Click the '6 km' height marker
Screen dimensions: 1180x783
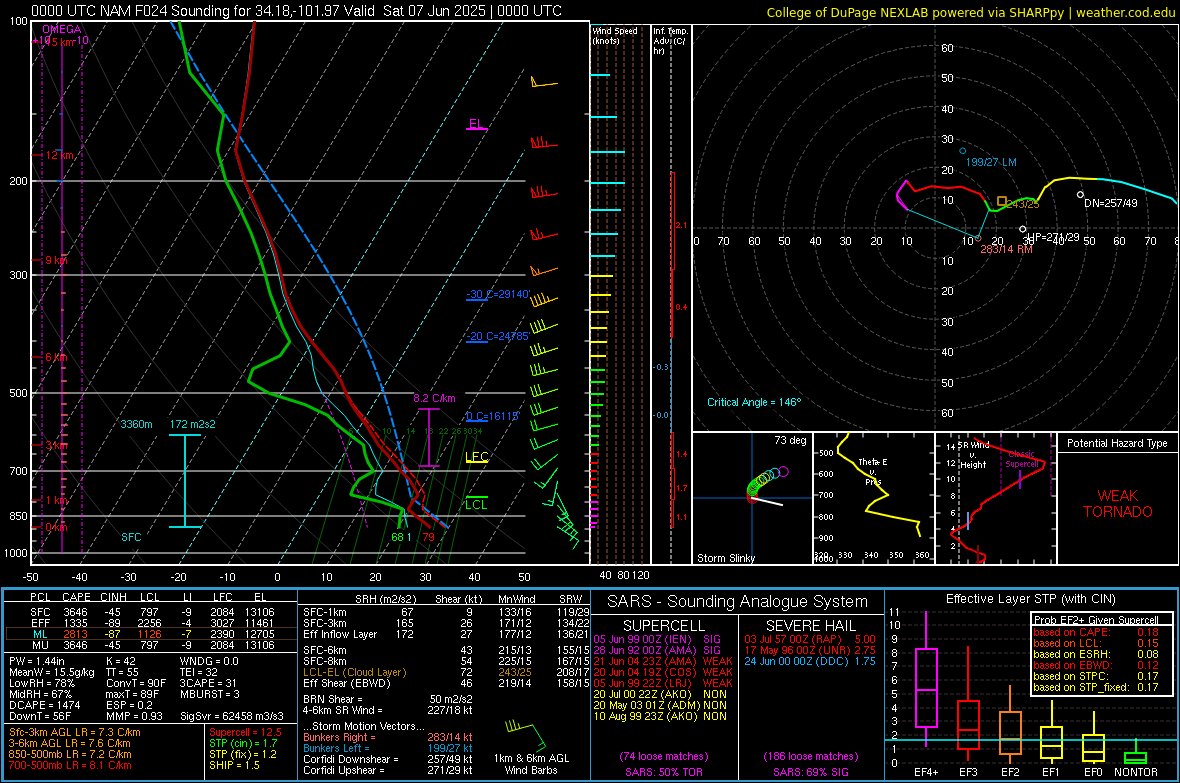point(56,357)
